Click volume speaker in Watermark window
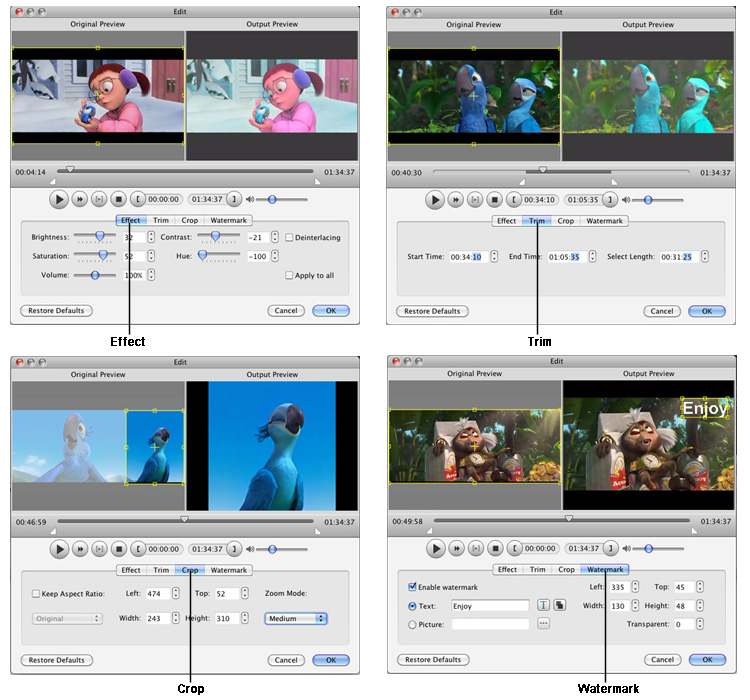The height and width of the screenshot is (700, 750). [627, 548]
